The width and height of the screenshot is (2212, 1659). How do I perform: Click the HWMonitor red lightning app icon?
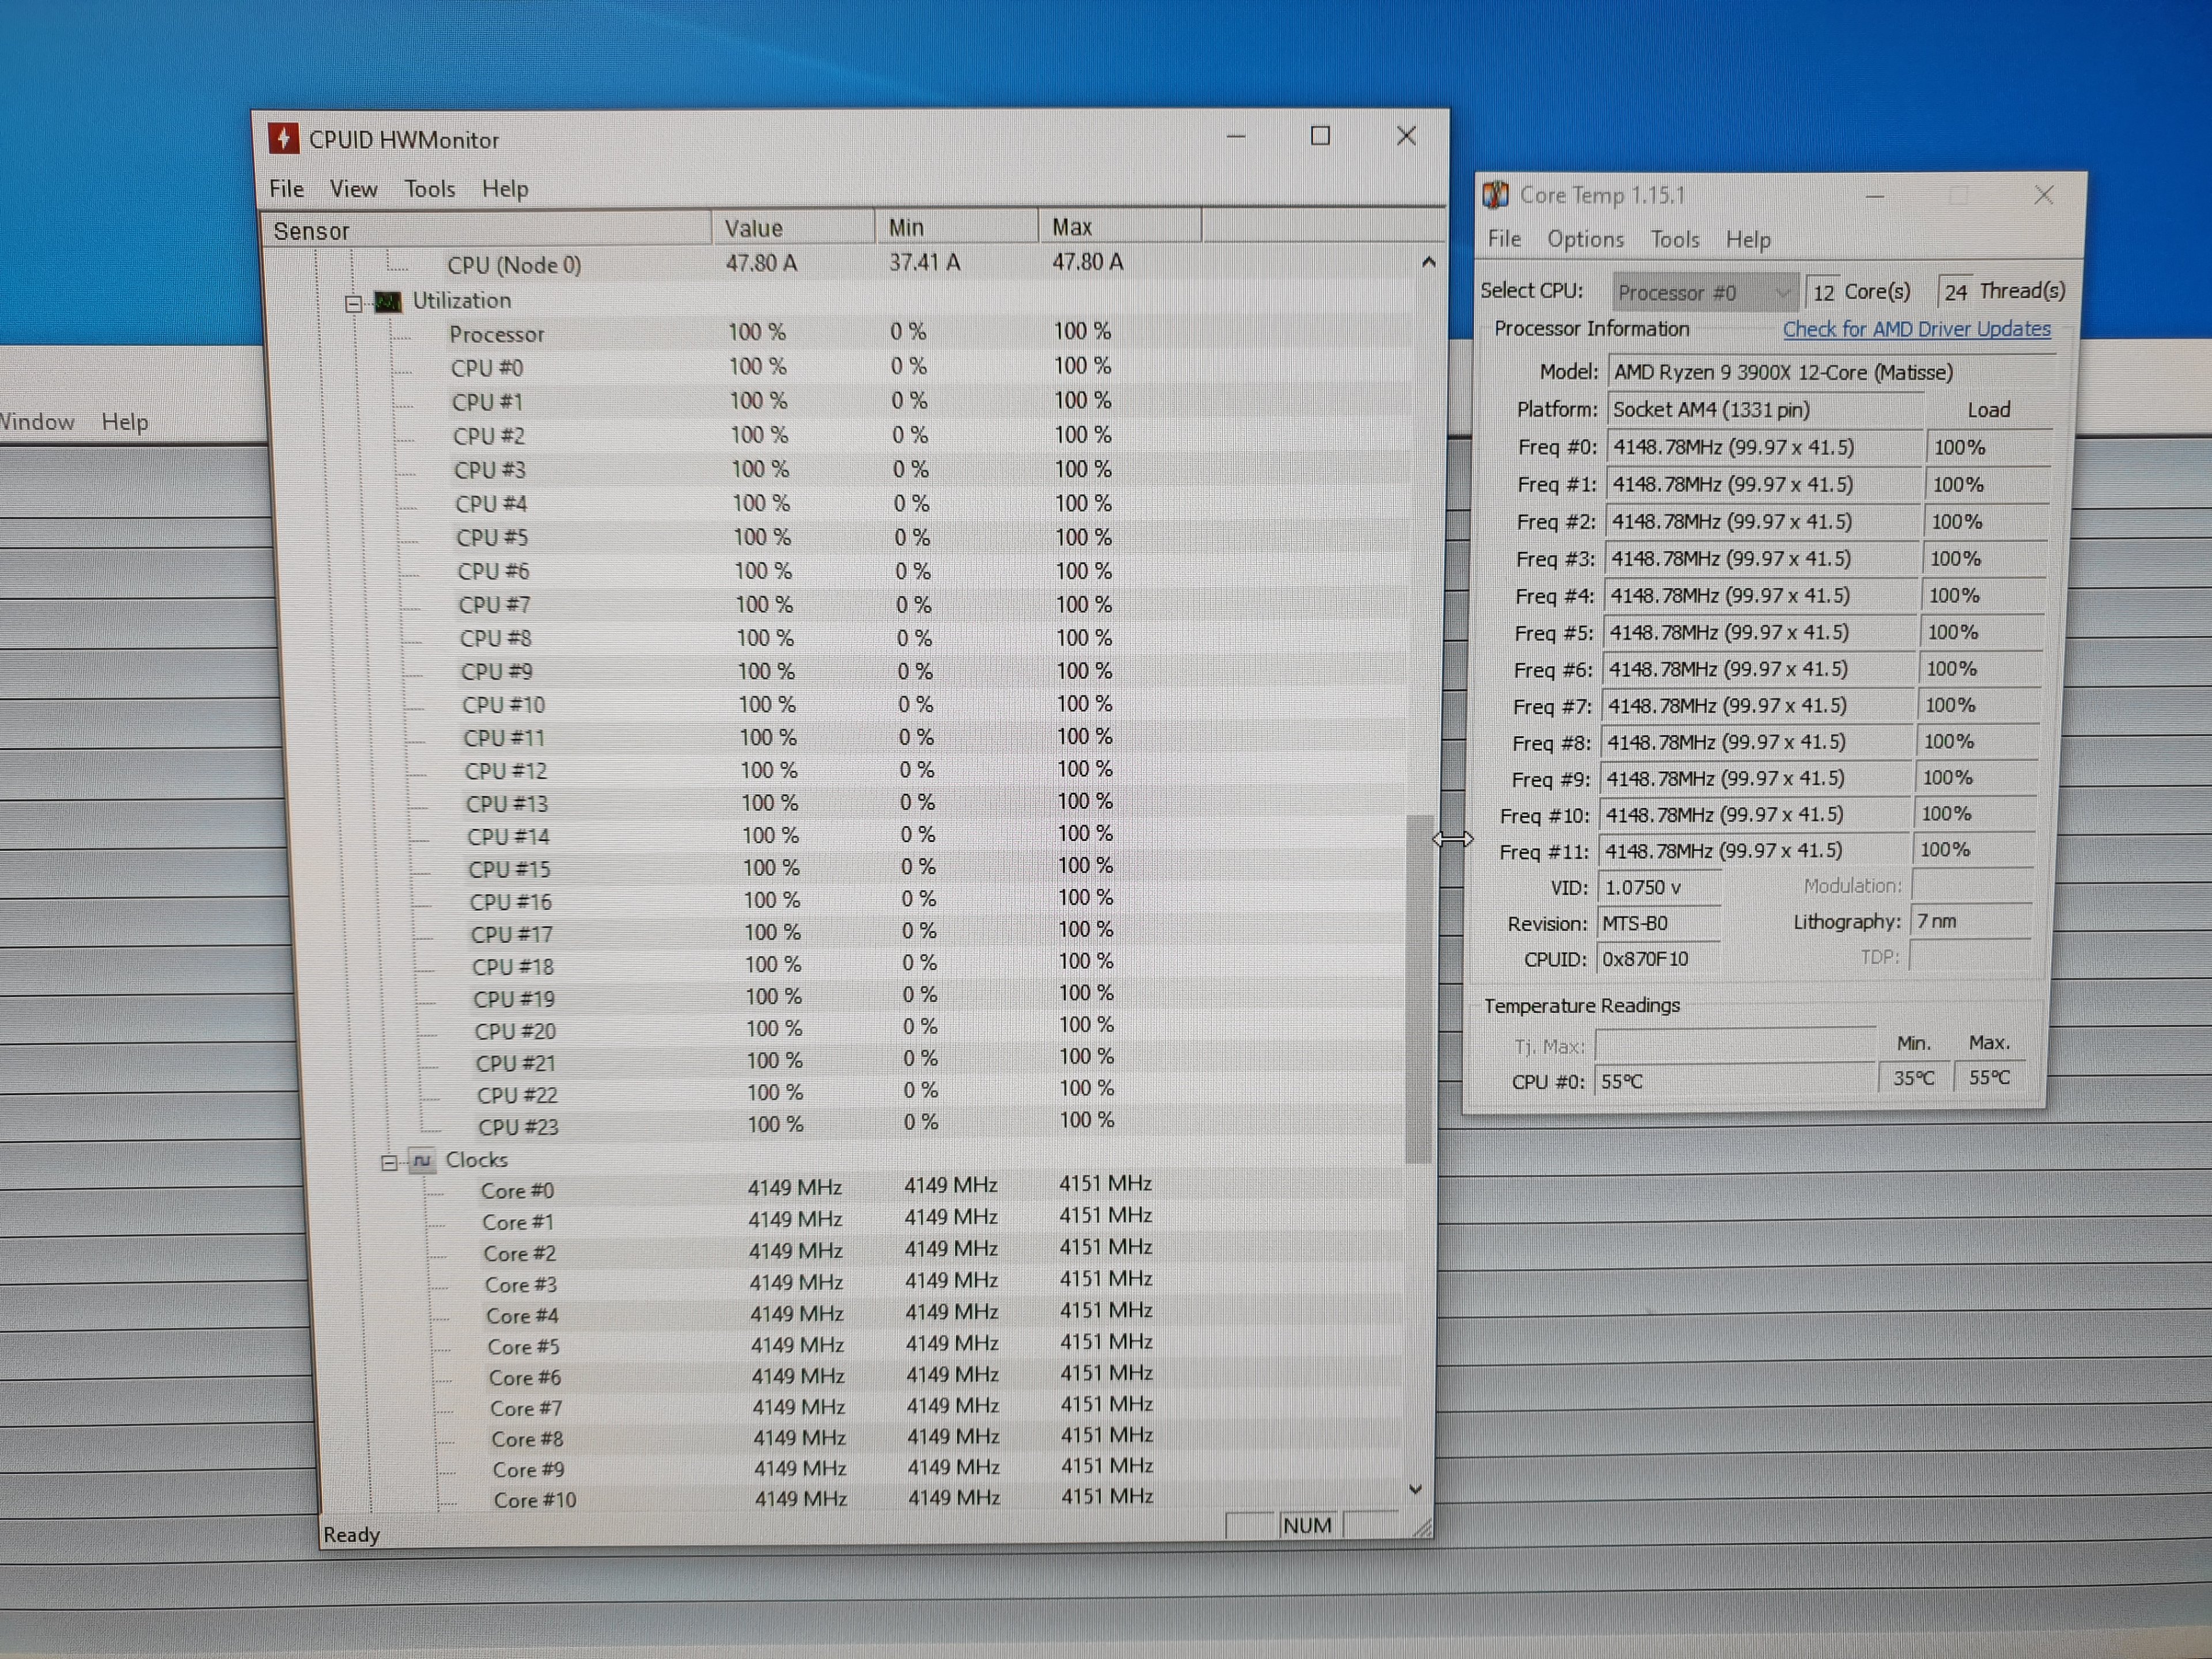pyautogui.click(x=284, y=138)
